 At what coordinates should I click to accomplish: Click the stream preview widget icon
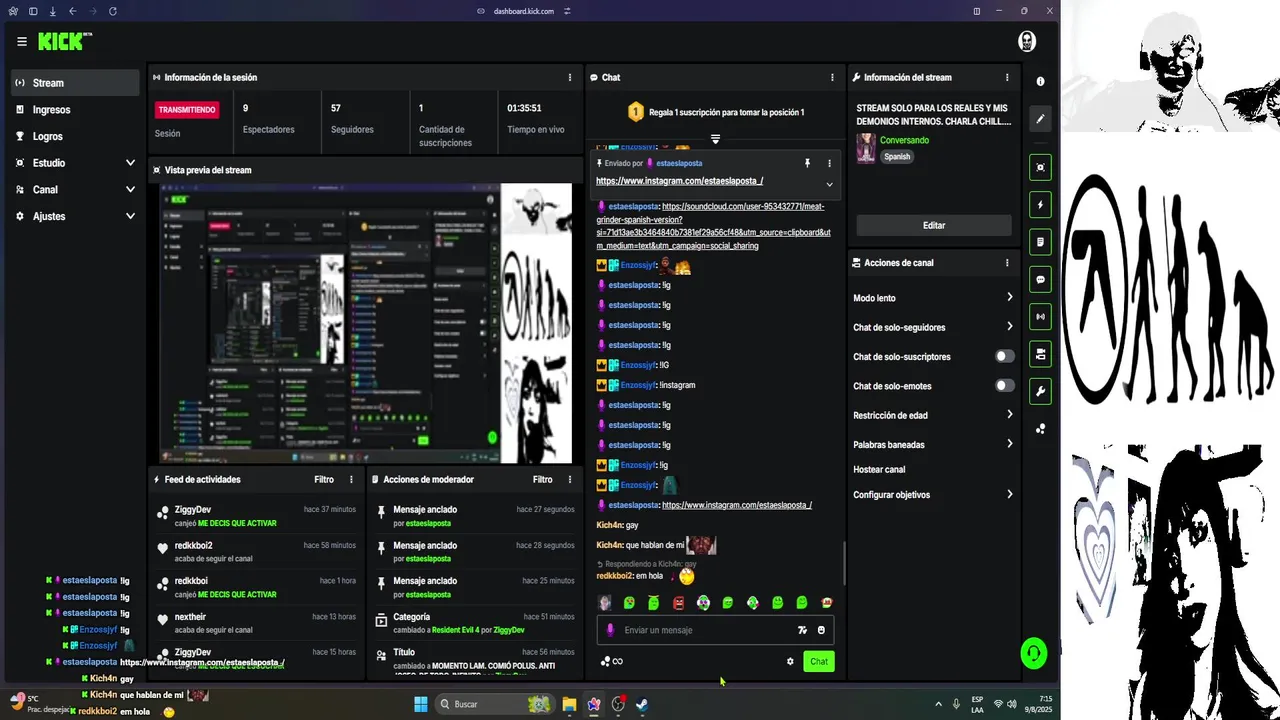tap(1040, 167)
